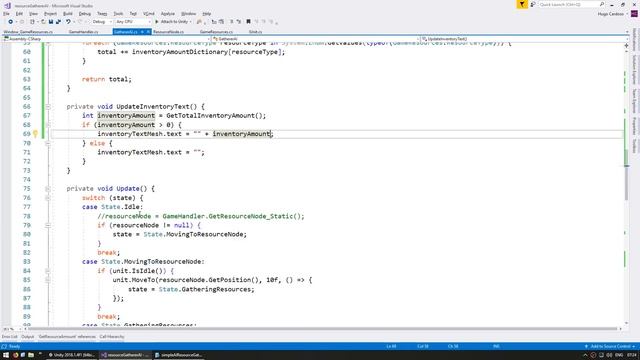The image size is (640, 360).
Task: Open the Assembly-CSharp project dropdown
Action: 107,39
